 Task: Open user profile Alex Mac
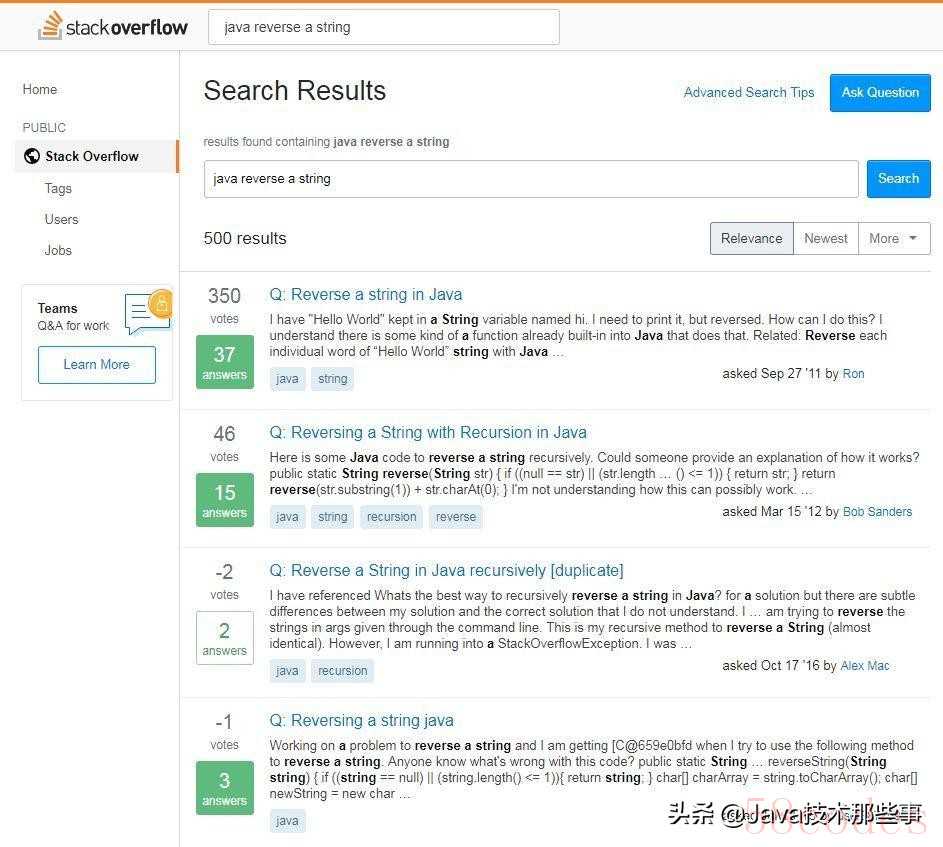click(865, 666)
